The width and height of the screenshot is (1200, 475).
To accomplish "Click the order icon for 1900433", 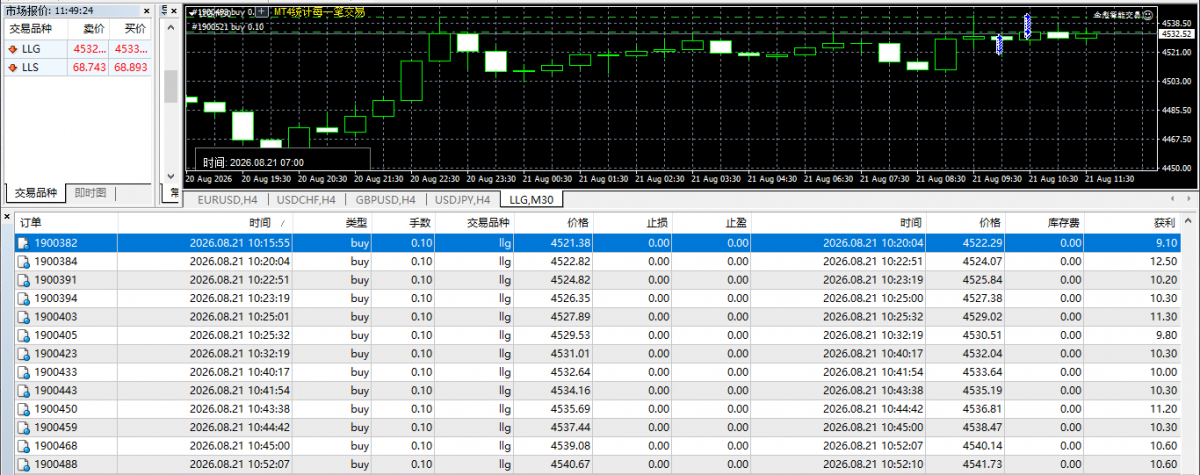I will (24, 372).
